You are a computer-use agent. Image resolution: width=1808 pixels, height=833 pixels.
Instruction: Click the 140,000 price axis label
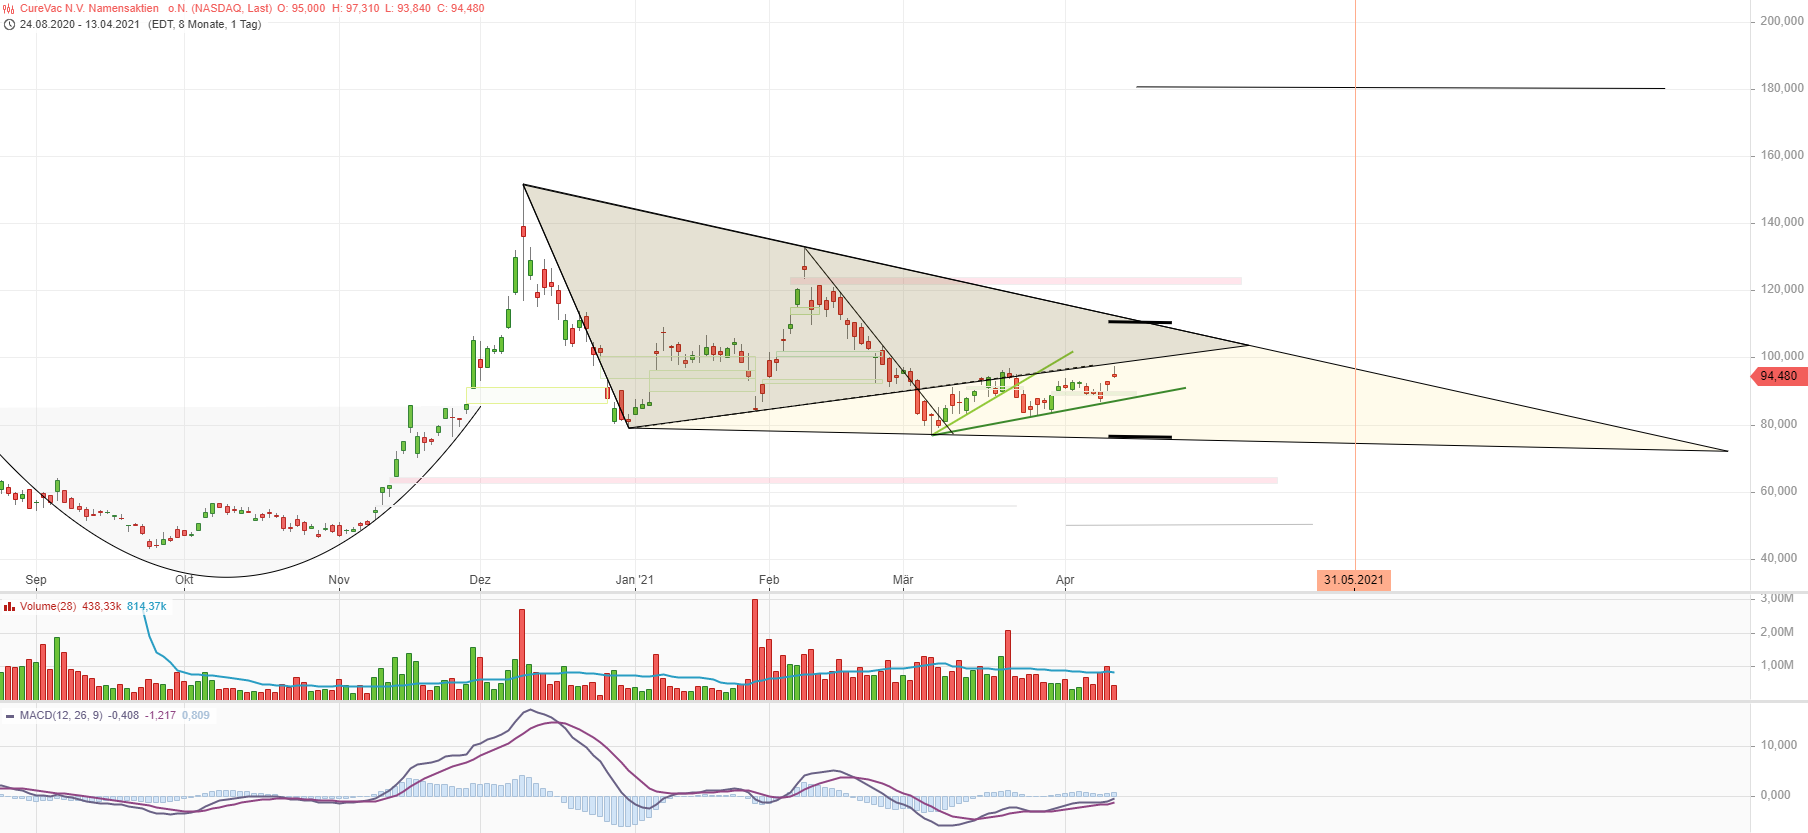click(1782, 222)
